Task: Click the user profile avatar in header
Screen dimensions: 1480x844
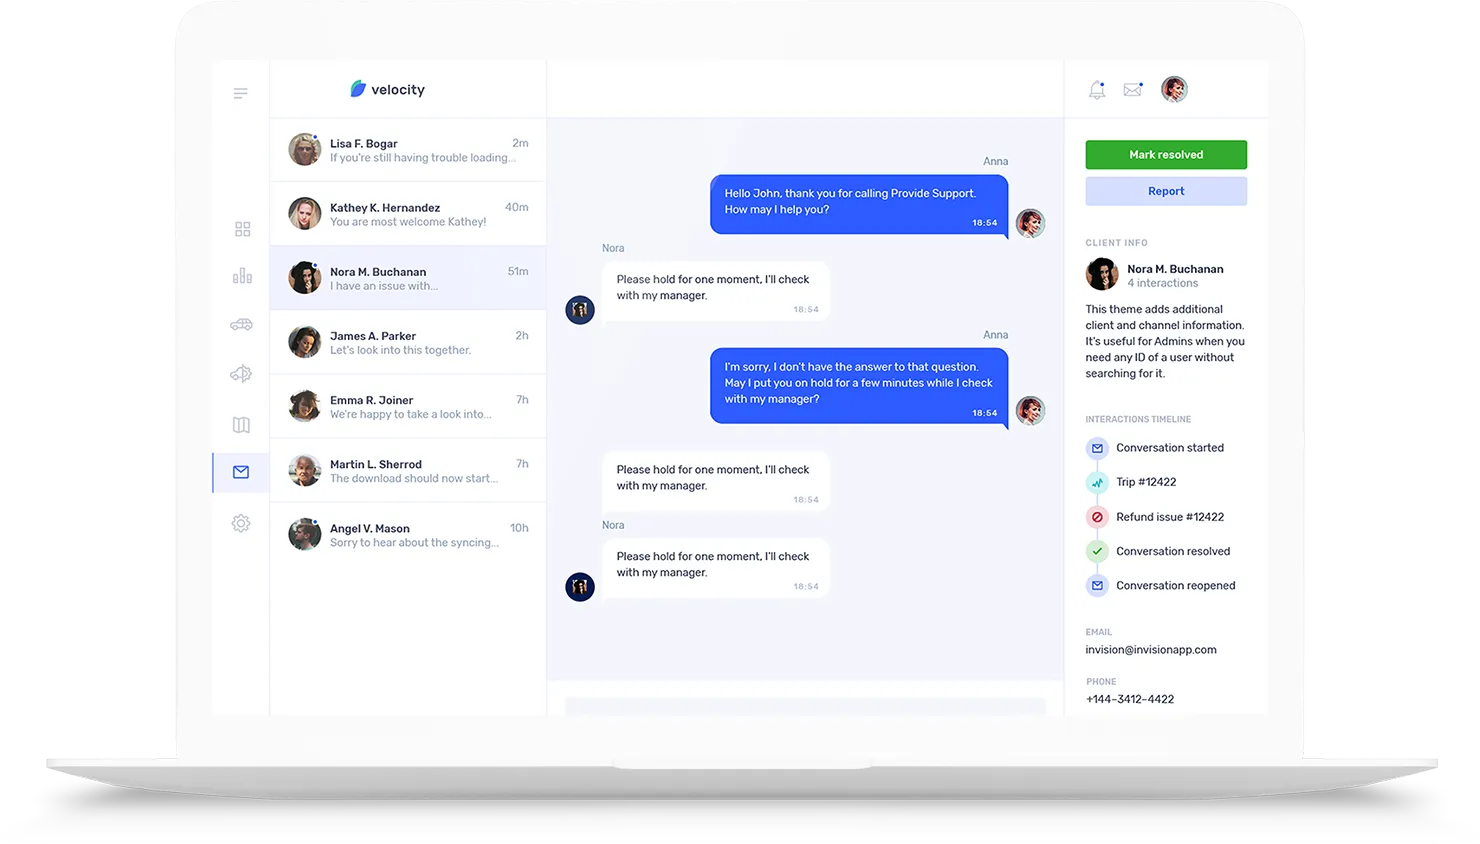Action: [1174, 89]
